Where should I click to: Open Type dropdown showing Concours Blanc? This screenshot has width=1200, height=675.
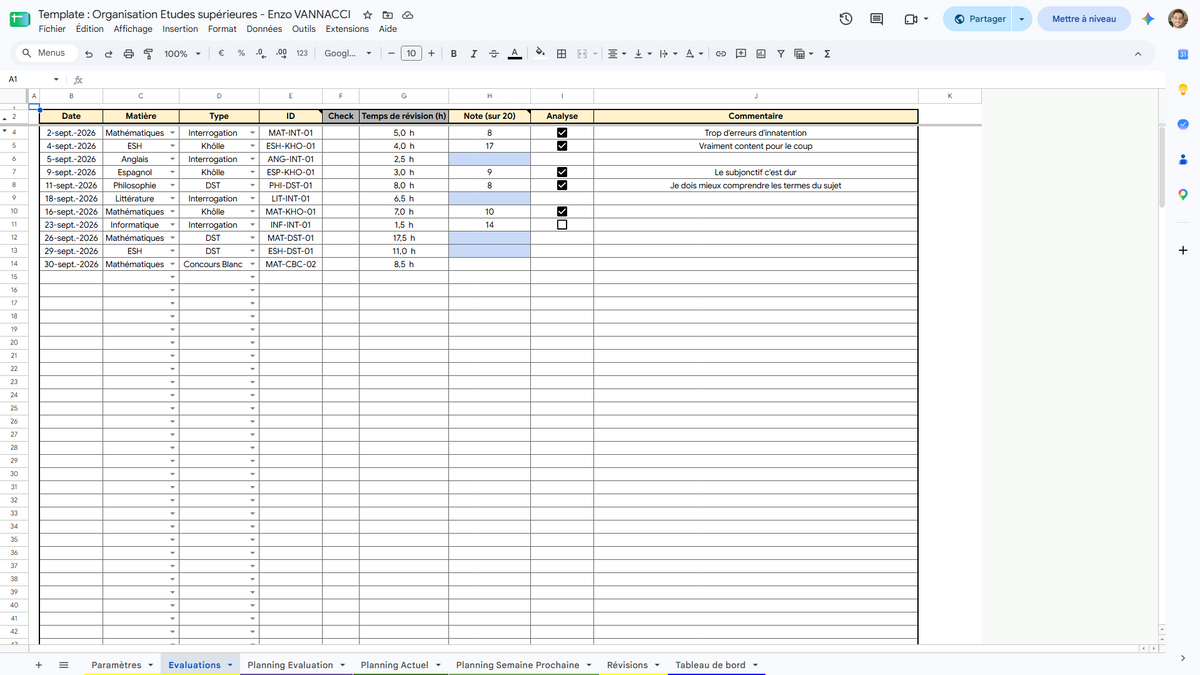[252, 265]
